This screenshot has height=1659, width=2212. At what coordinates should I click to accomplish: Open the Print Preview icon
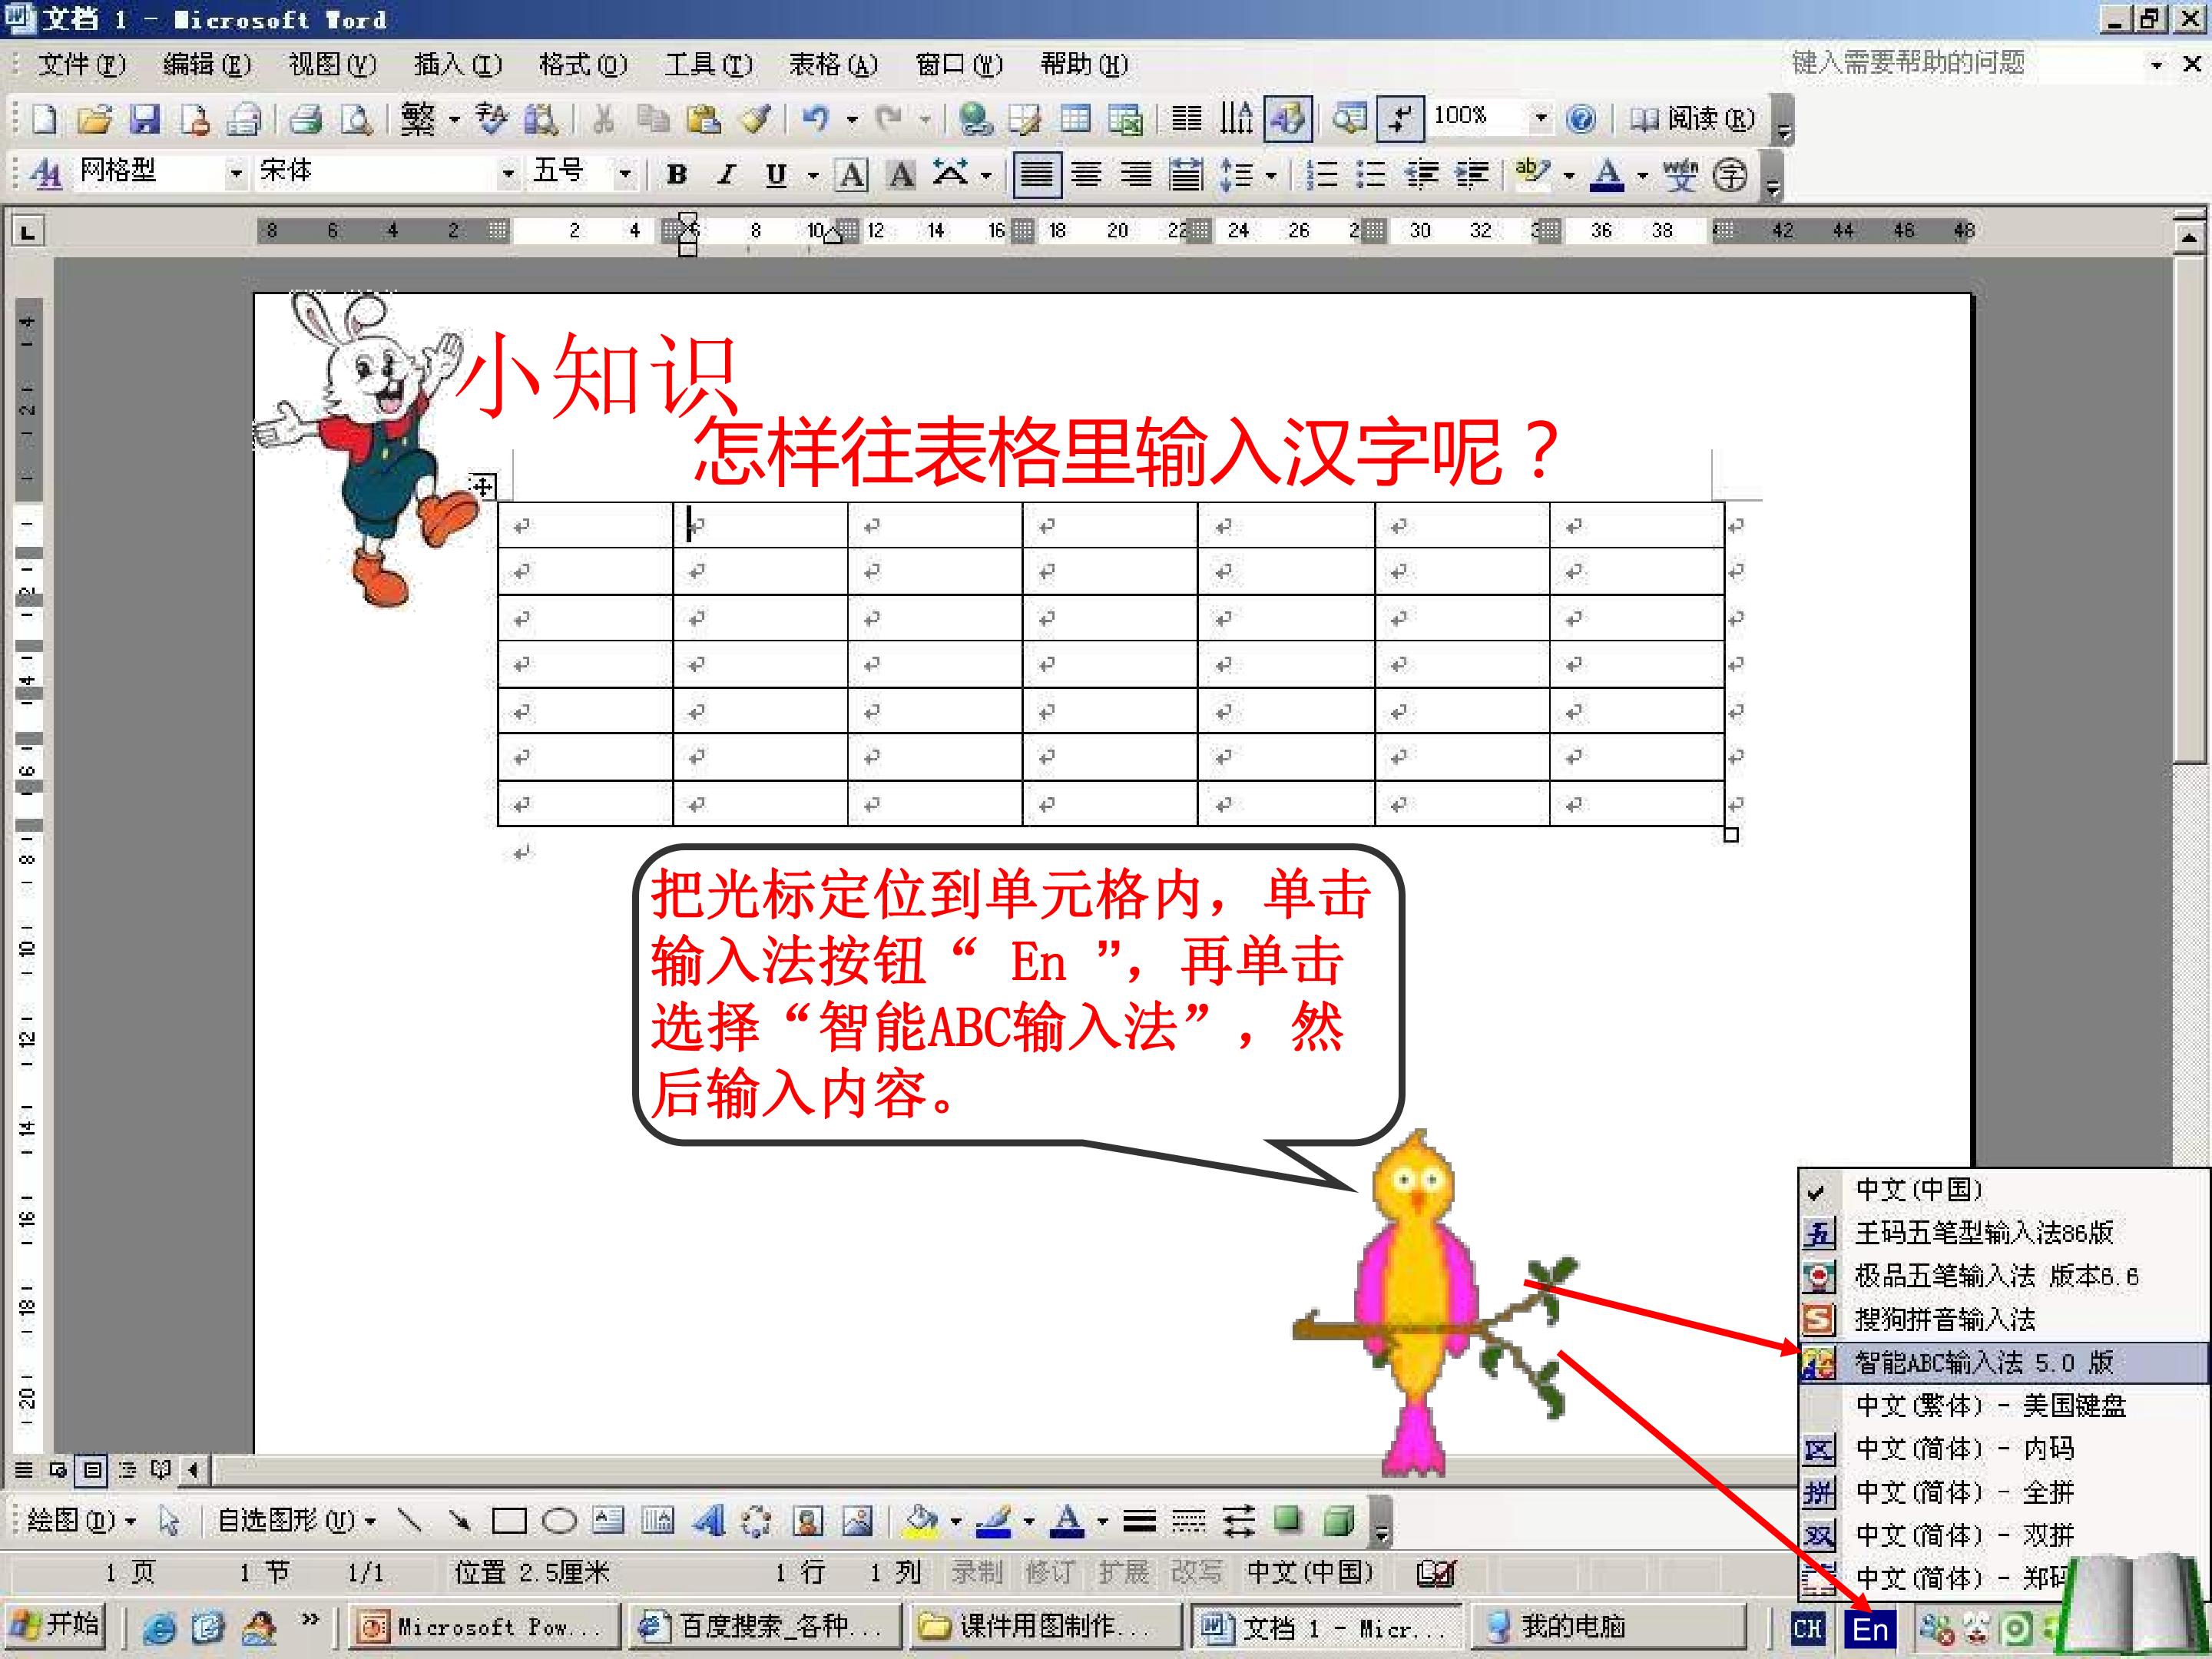[356, 119]
